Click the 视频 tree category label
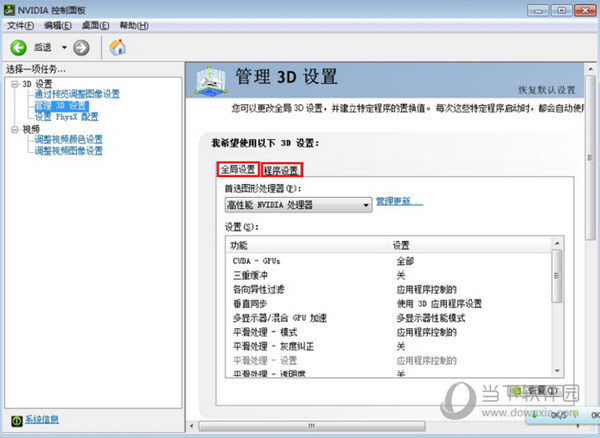The image size is (600, 438). click(31, 129)
